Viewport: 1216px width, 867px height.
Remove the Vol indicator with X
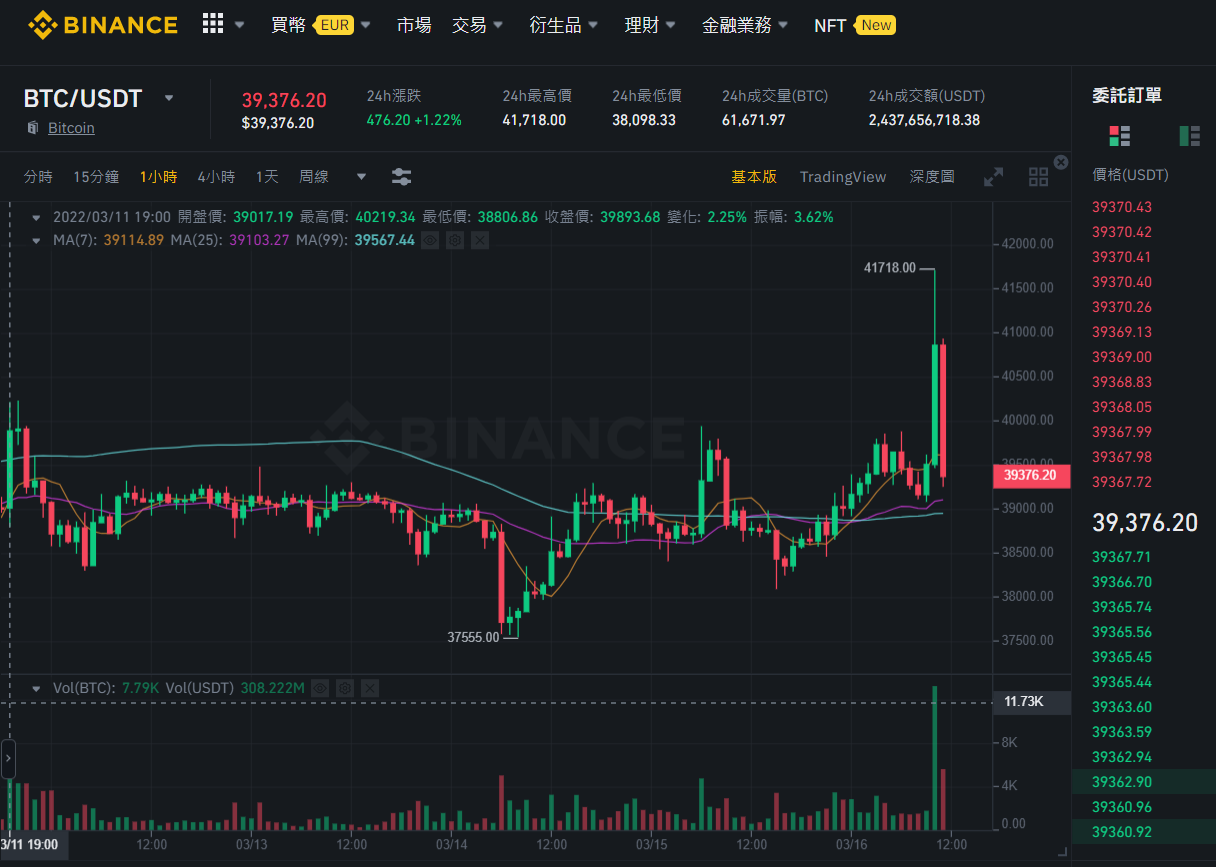click(370, 688)
